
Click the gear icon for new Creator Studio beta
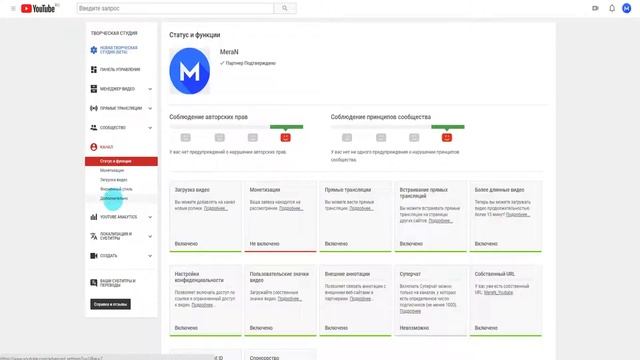tap(93, 50)
